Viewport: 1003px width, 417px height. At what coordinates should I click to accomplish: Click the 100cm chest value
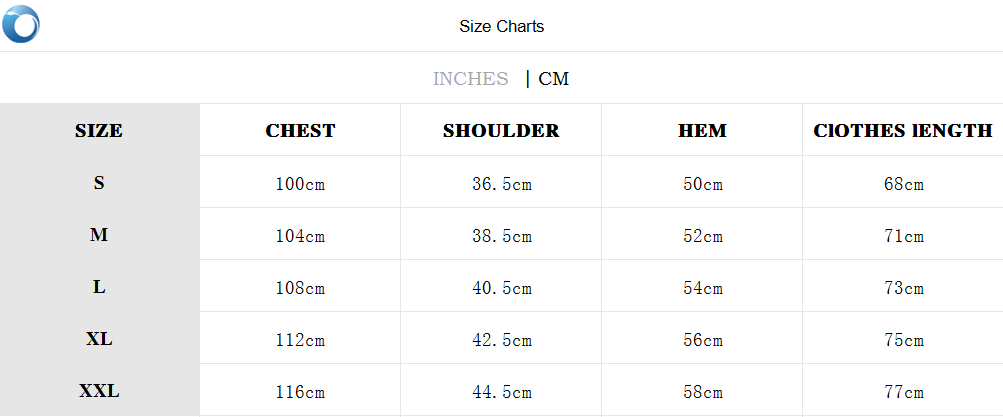[x=300, y=184]
